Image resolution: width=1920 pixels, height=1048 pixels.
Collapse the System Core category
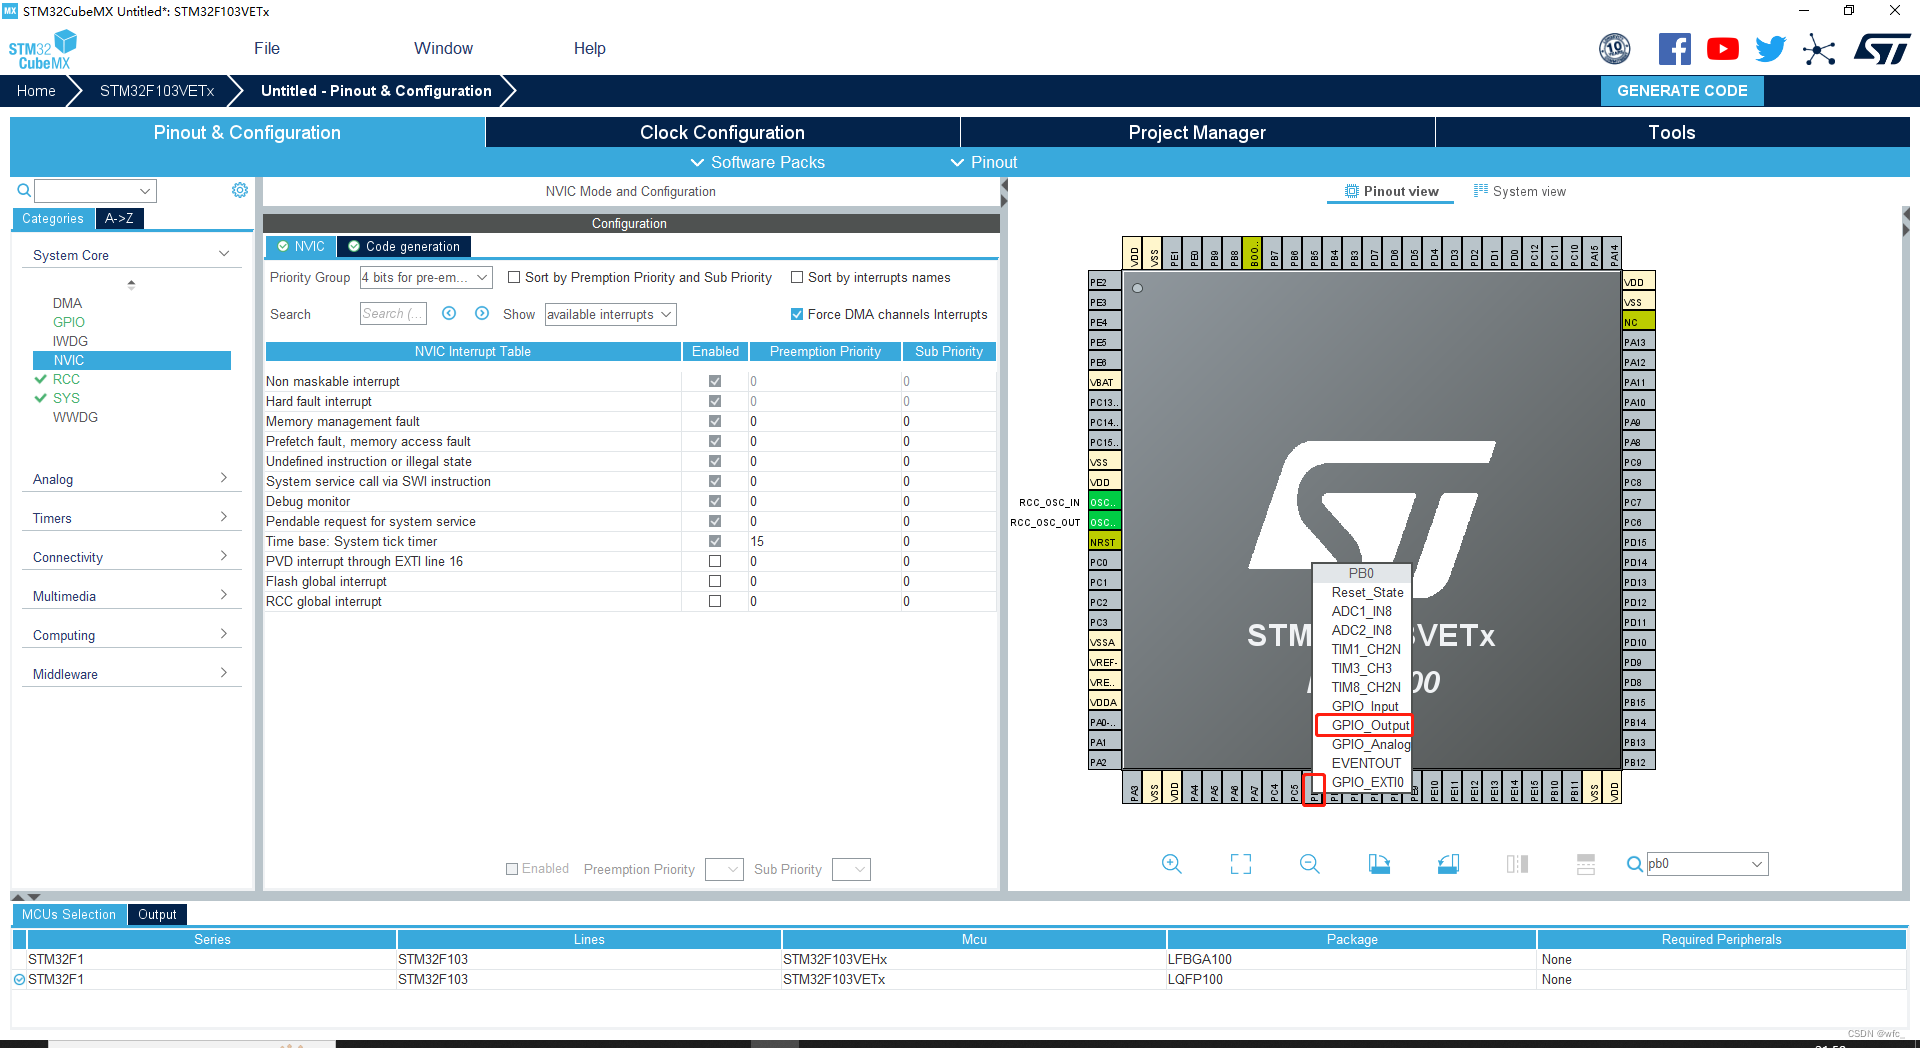point(222,254)
